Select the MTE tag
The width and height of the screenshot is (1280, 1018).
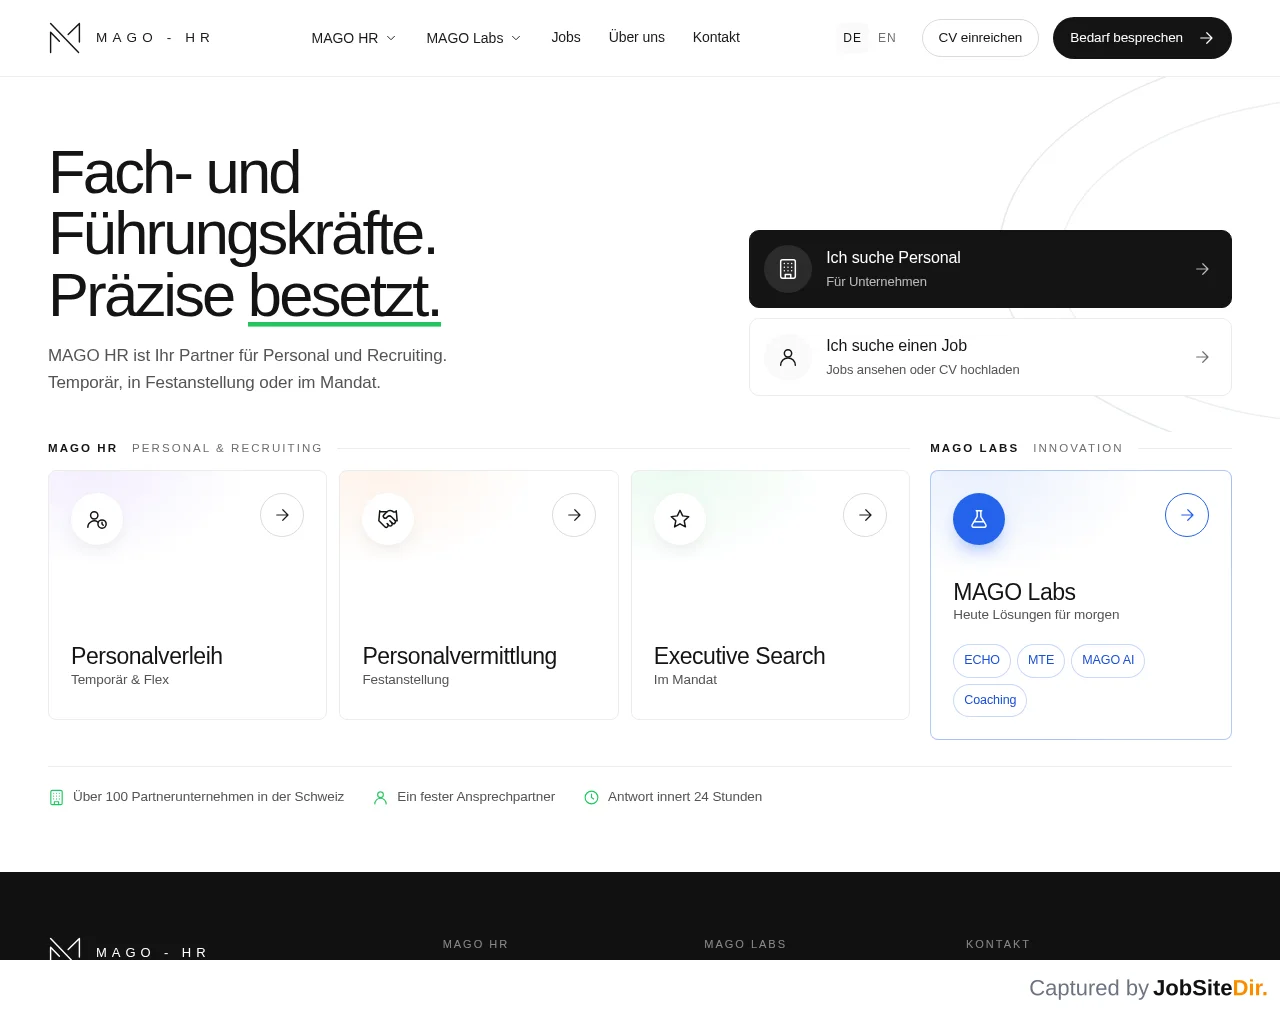pyautogui.click(x=1041, y=660)
